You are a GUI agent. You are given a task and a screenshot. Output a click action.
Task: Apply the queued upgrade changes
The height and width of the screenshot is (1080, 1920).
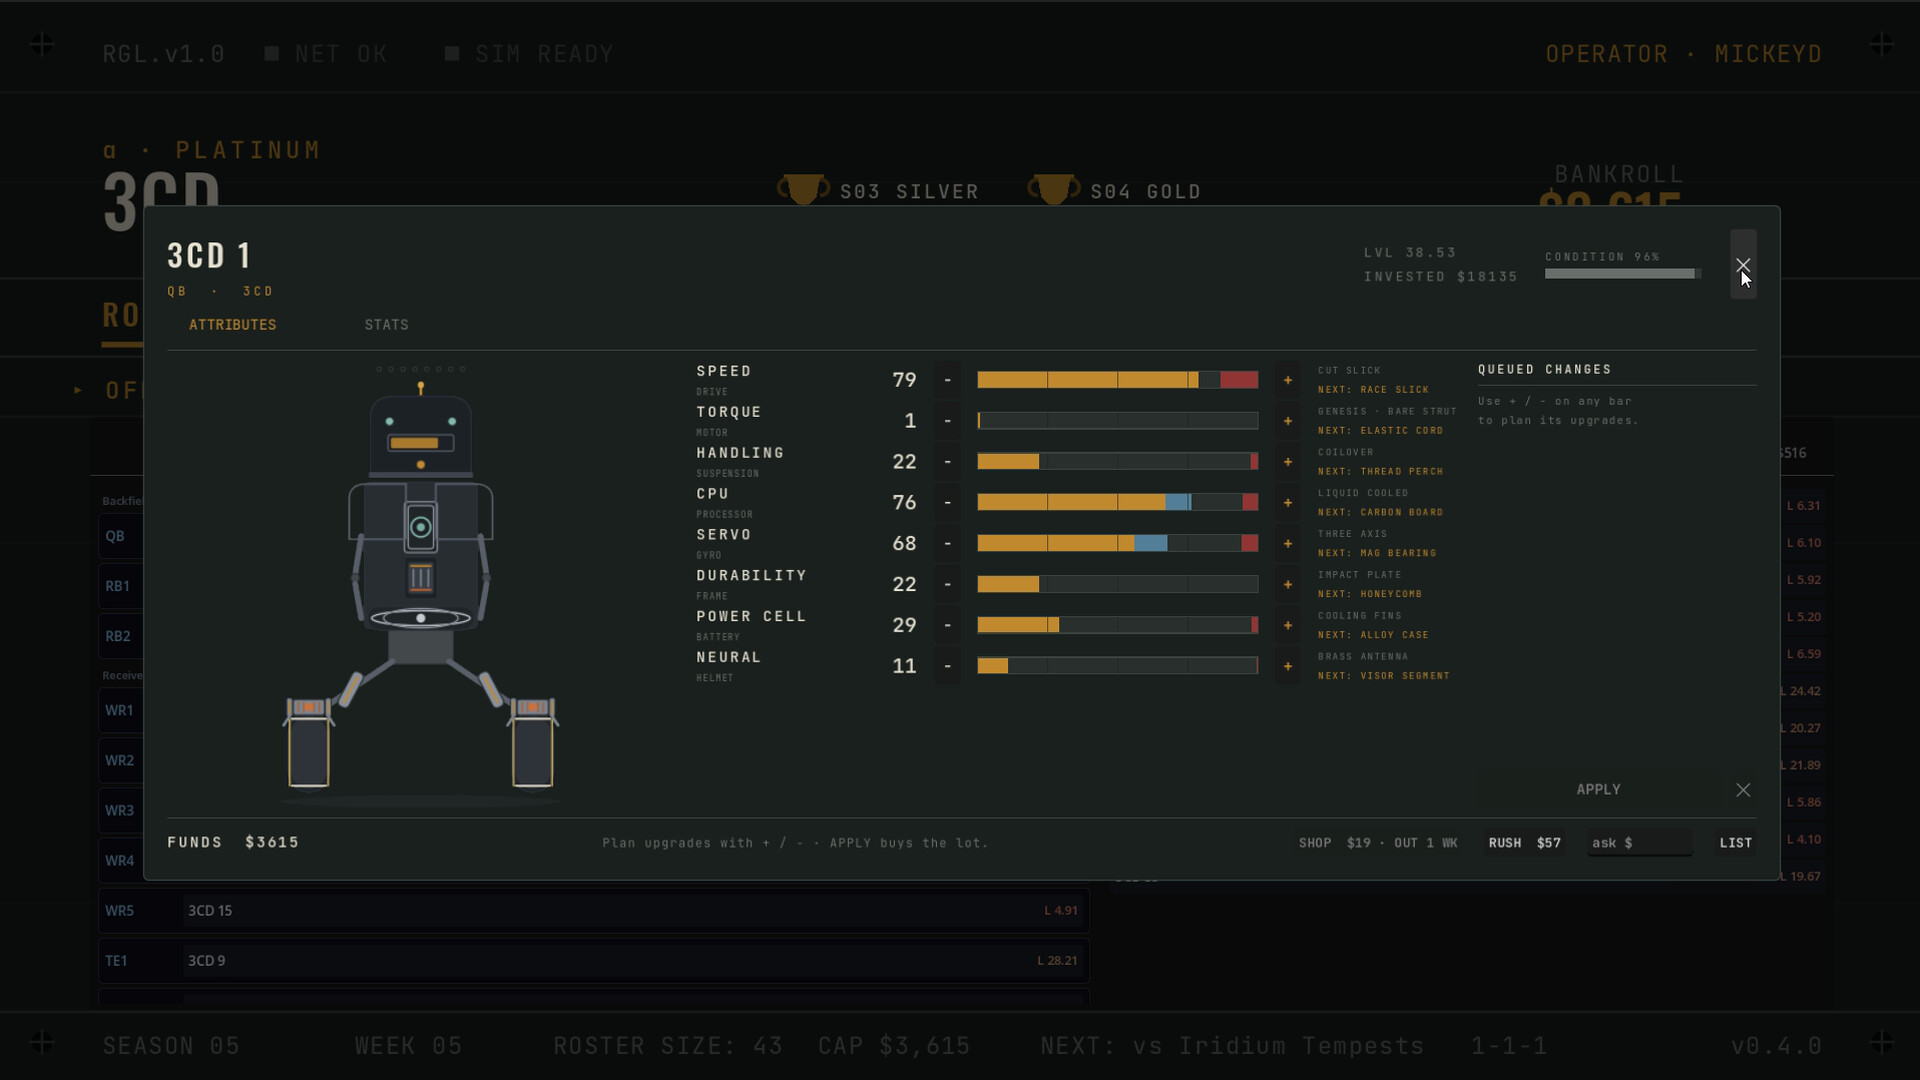tap(1598, 790)
